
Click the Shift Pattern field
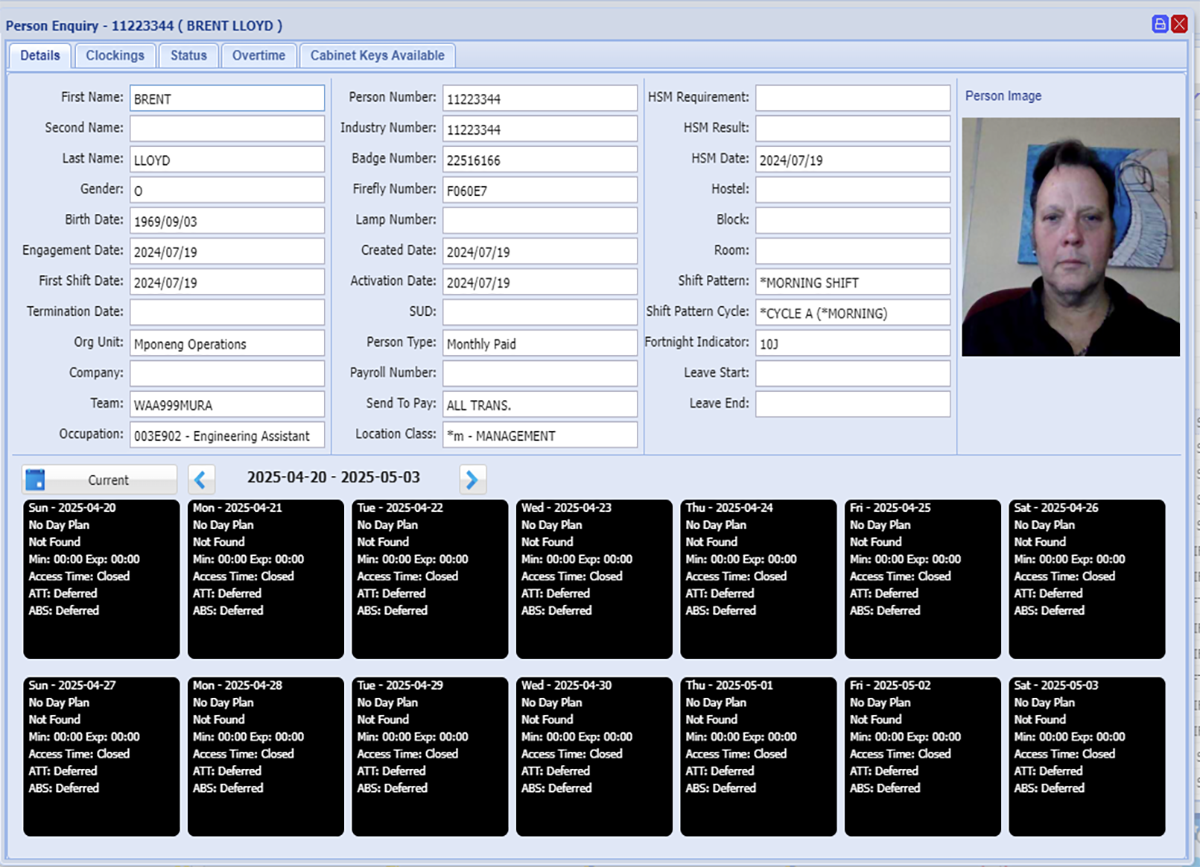[853, 282]
